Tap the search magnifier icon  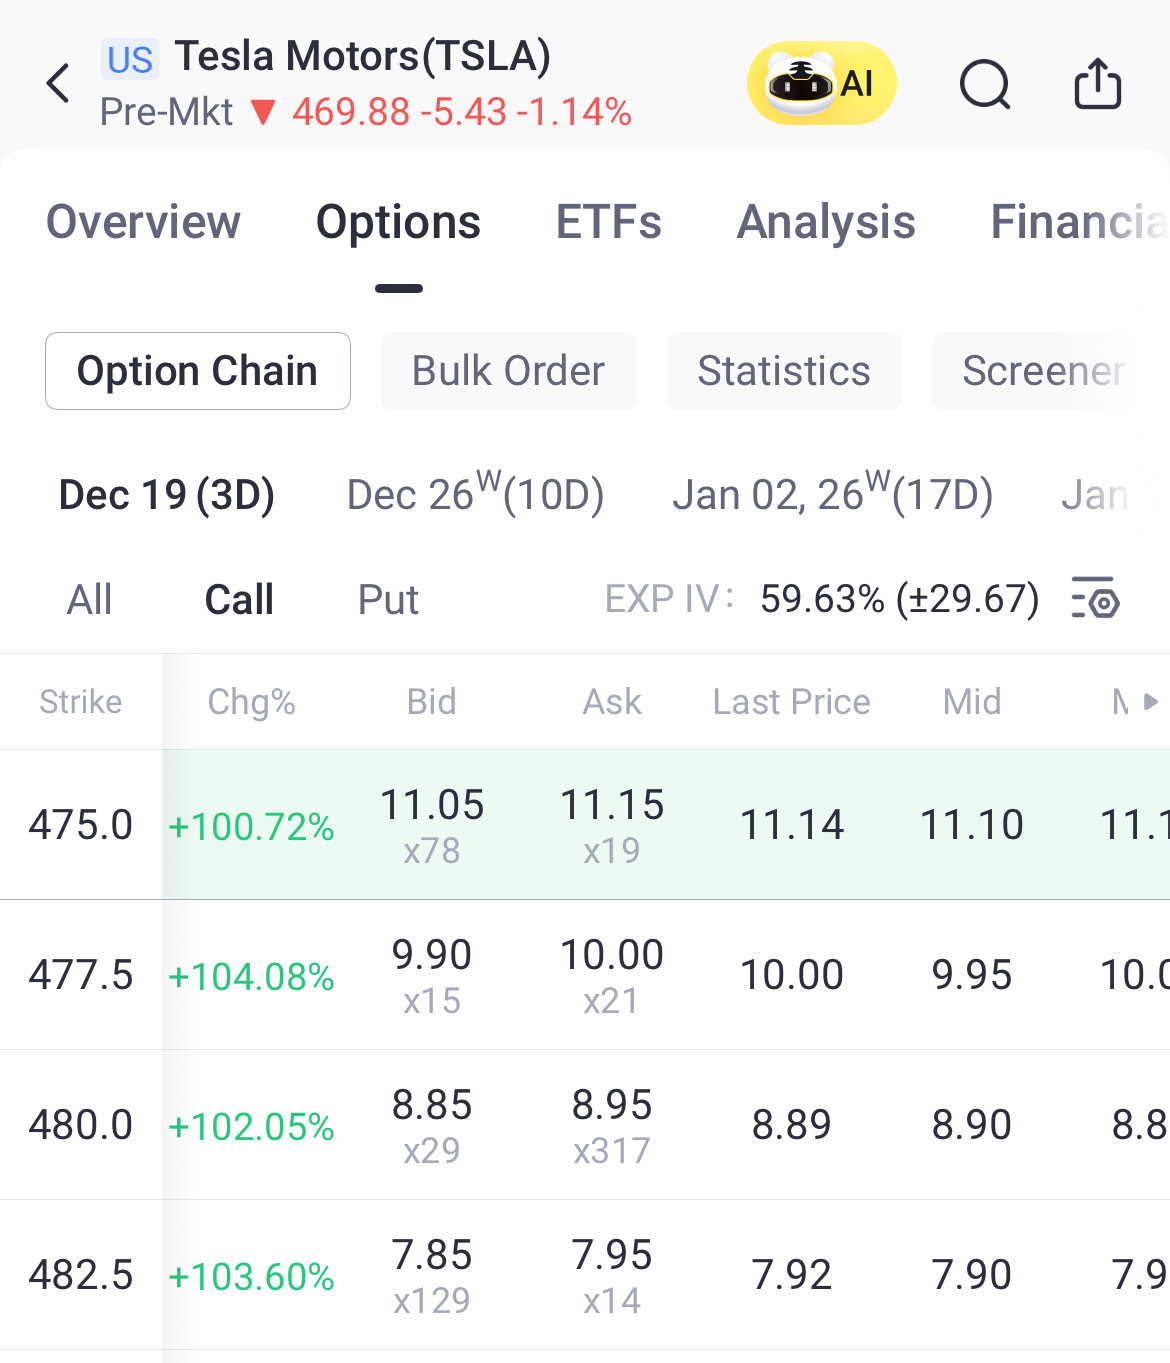(985, 83)
